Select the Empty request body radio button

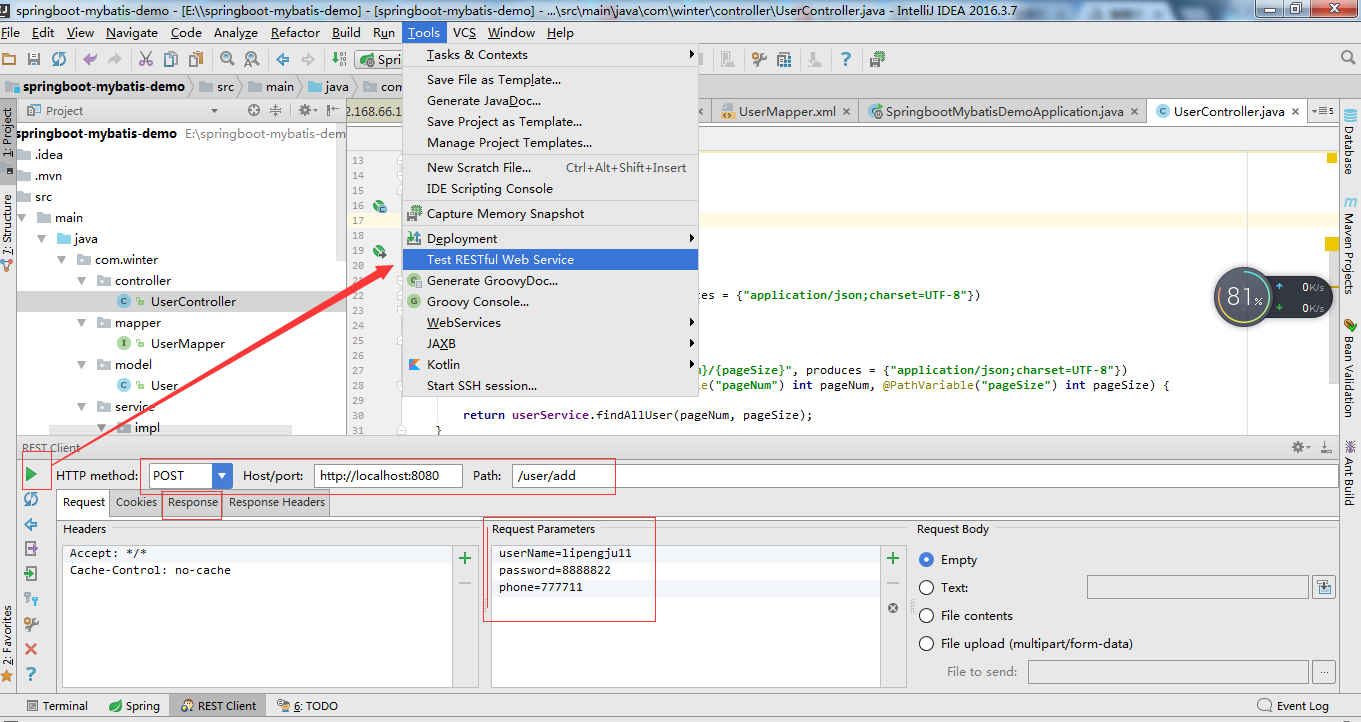pos(926,560)
